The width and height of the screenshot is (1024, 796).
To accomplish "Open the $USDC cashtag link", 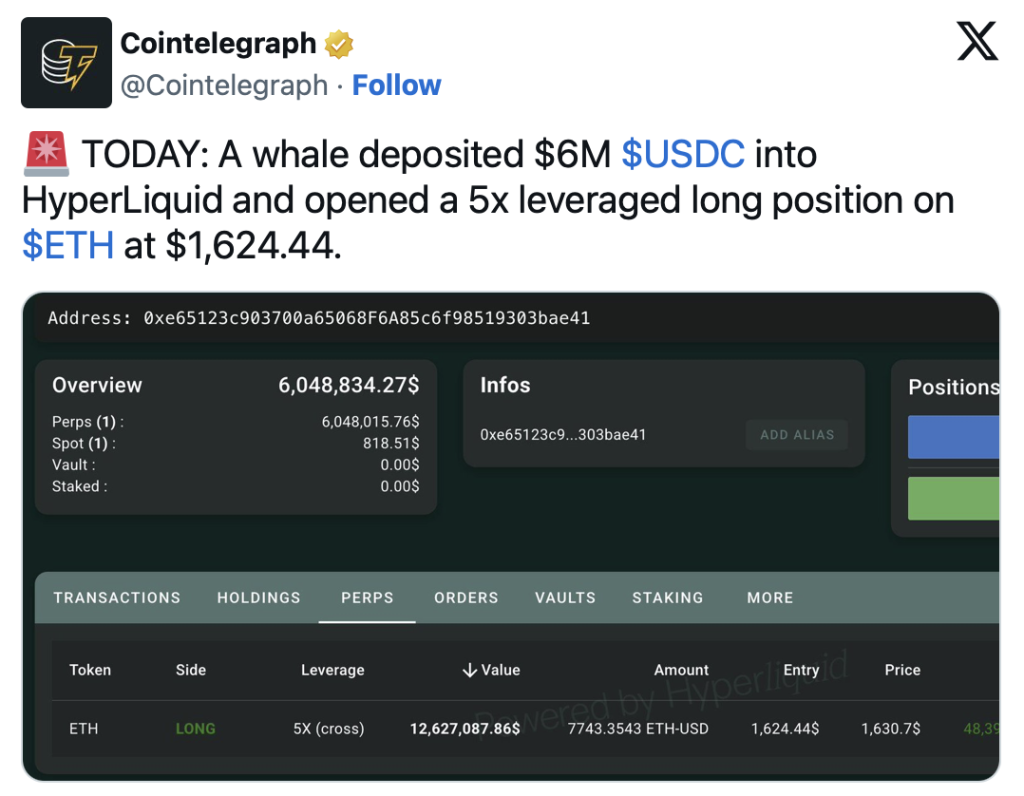I will point(682,154).
